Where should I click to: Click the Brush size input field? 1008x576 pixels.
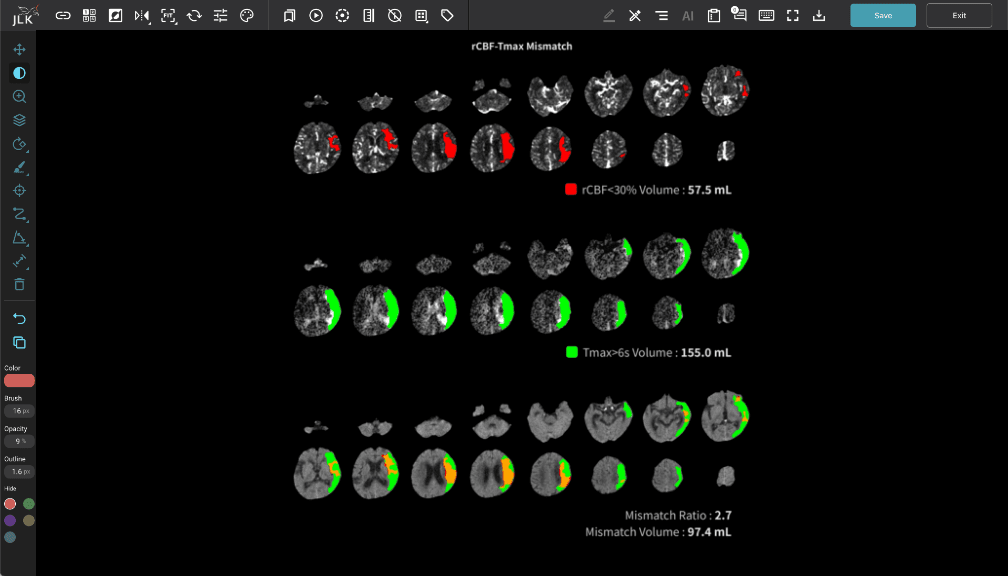coord(19,411)
